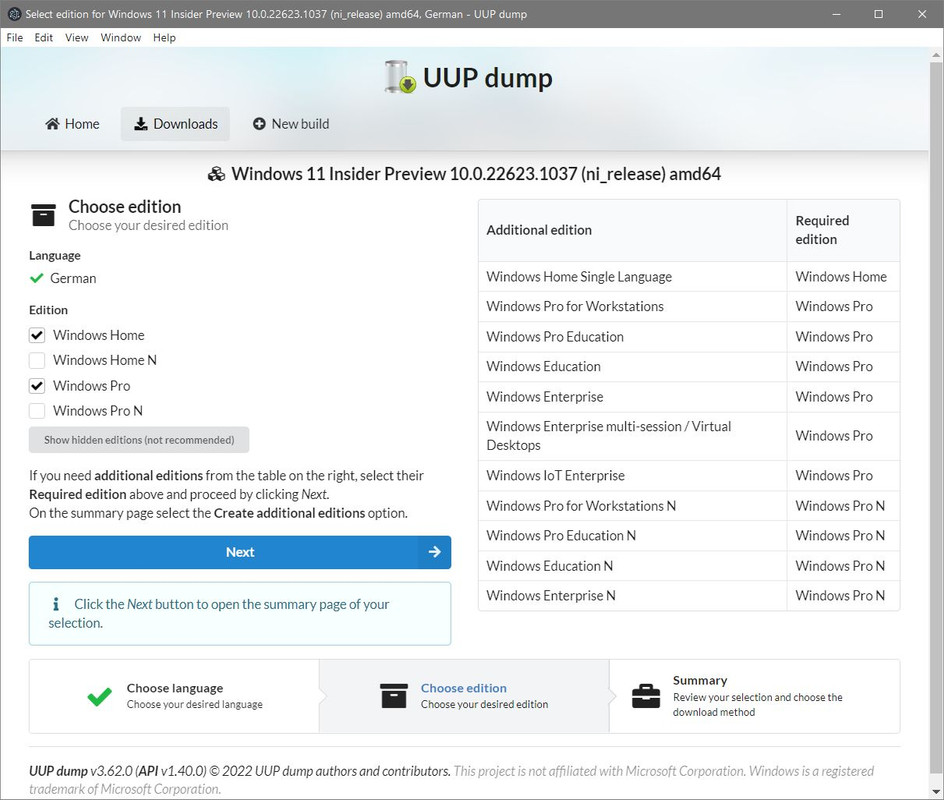The width and height of the screenshot is (944, 800).
Task: Open the Edit menu
Action: (43, 37)
